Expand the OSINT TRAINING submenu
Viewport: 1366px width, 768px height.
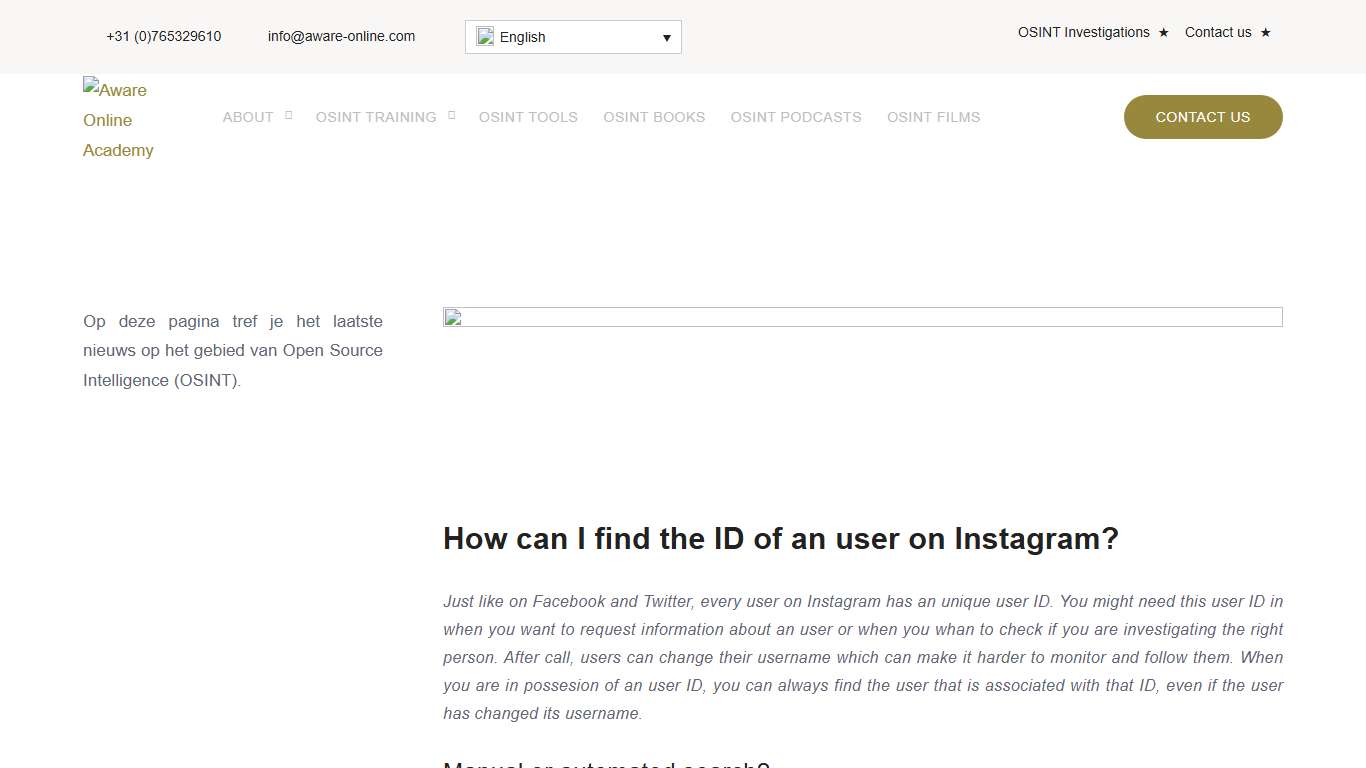tap(376, 117)
